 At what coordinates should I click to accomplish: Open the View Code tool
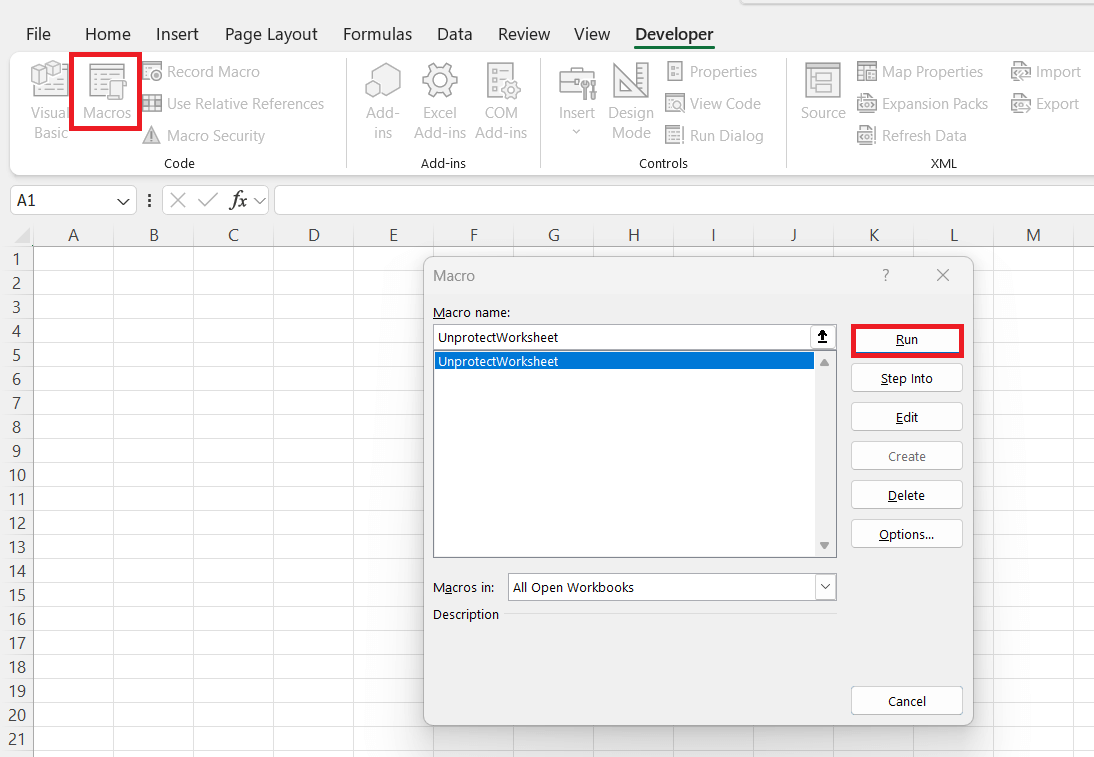(x=713, y=103)
